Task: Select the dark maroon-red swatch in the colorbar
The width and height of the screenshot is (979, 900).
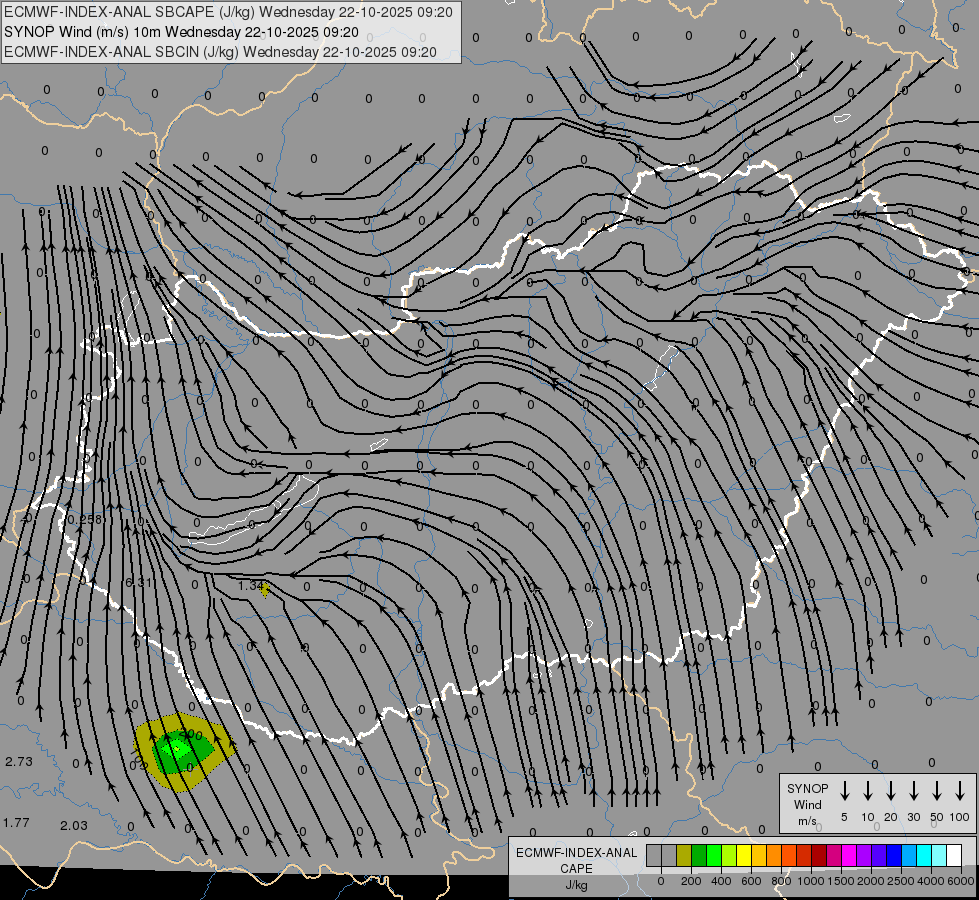Action: click(x=819, y=855)
